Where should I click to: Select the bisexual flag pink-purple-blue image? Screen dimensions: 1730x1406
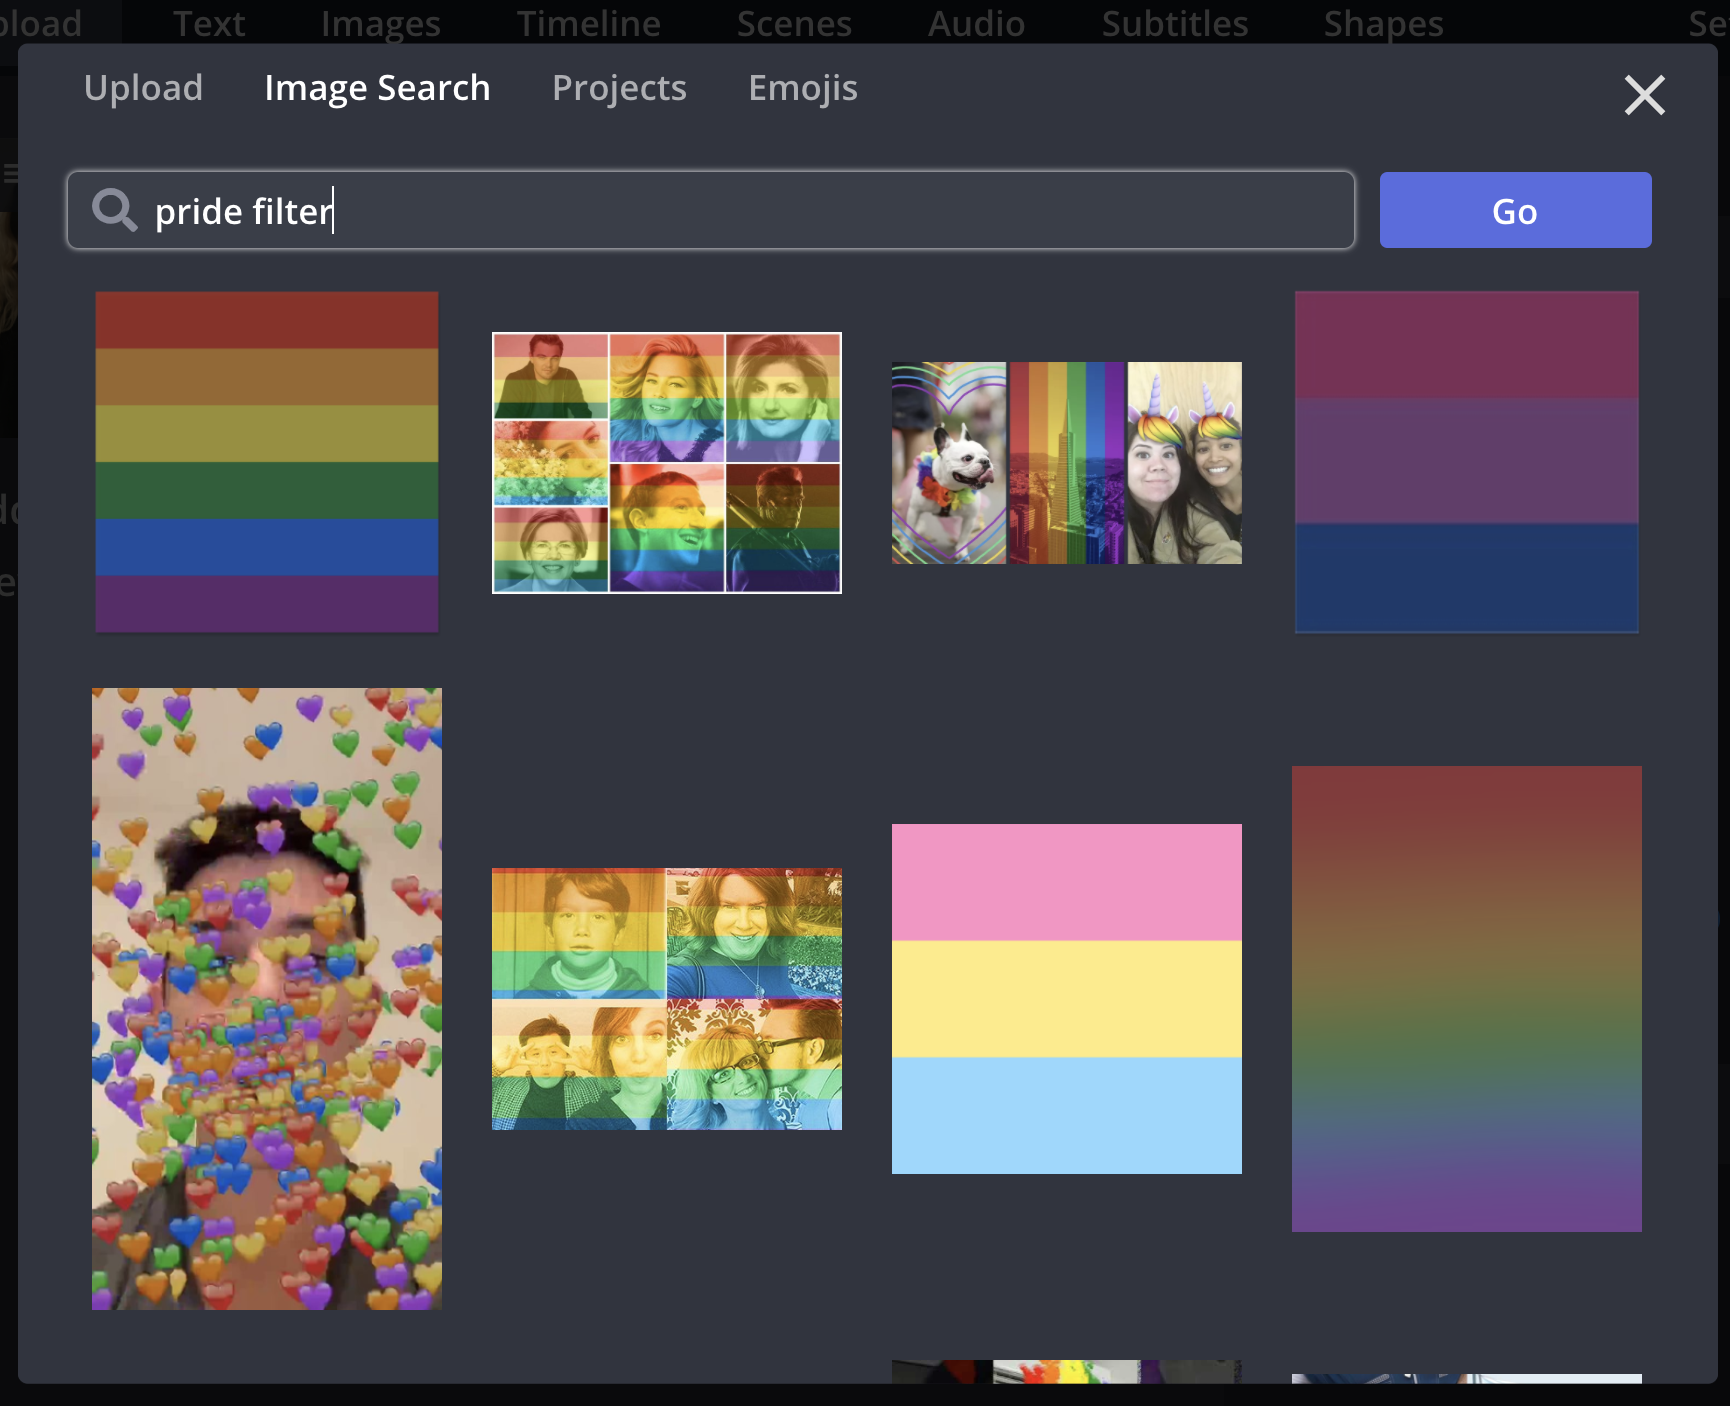pos(1466,462)
